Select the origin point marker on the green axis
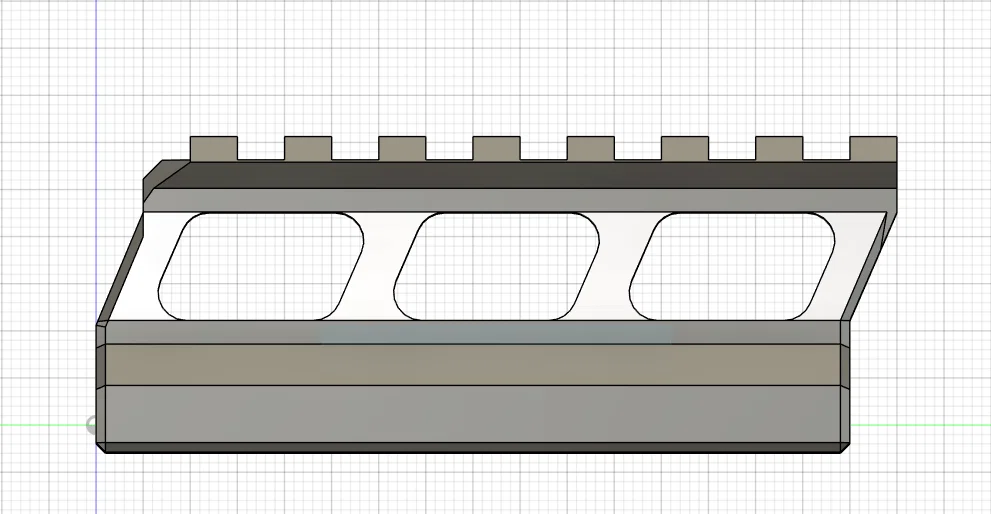This screenshot has height=514, width=991. point(91,425)
